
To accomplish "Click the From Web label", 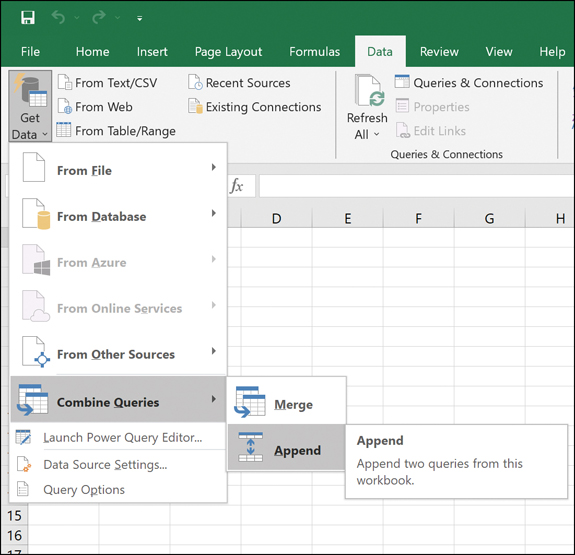I will pyautogui.click(x=104, y=107).
